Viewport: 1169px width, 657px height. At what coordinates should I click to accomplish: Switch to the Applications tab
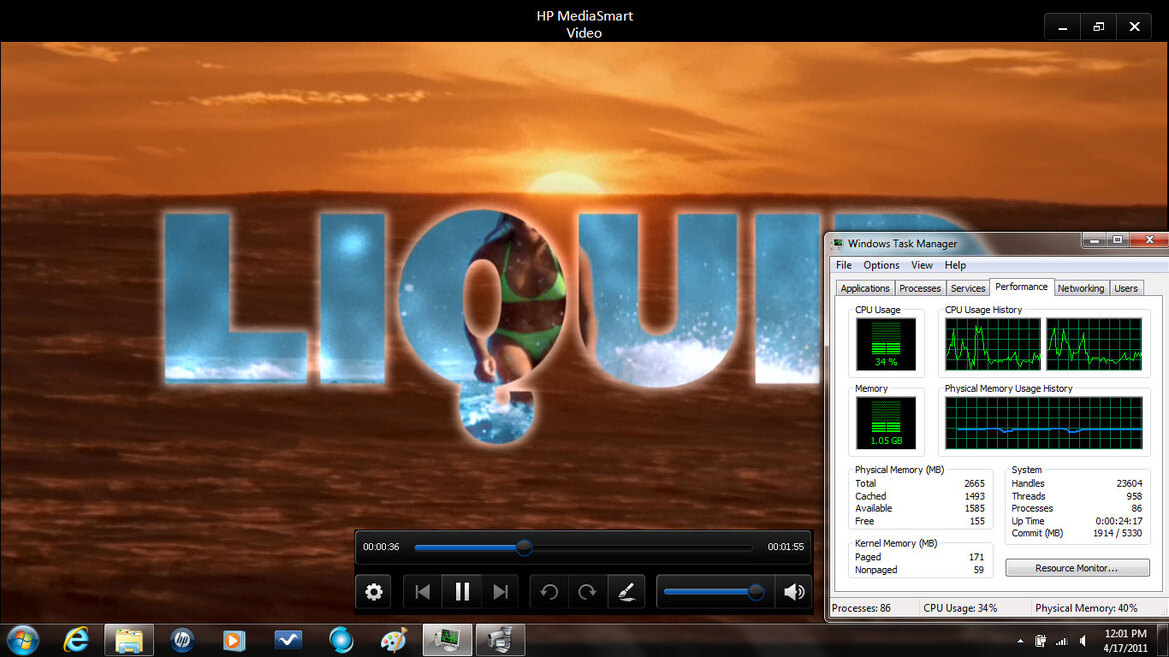[x=865, y=289]
